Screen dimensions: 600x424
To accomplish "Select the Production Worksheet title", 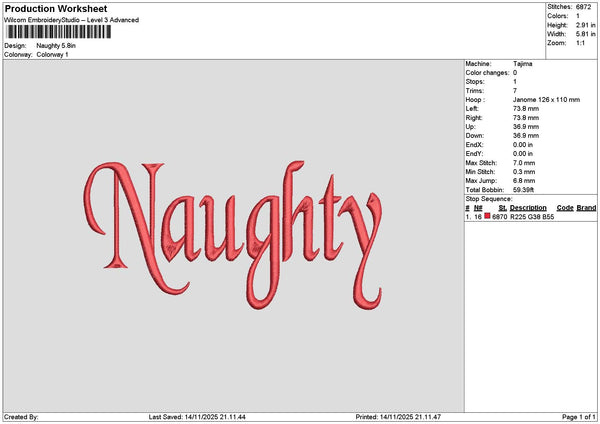I will click(x=56, y=8).
